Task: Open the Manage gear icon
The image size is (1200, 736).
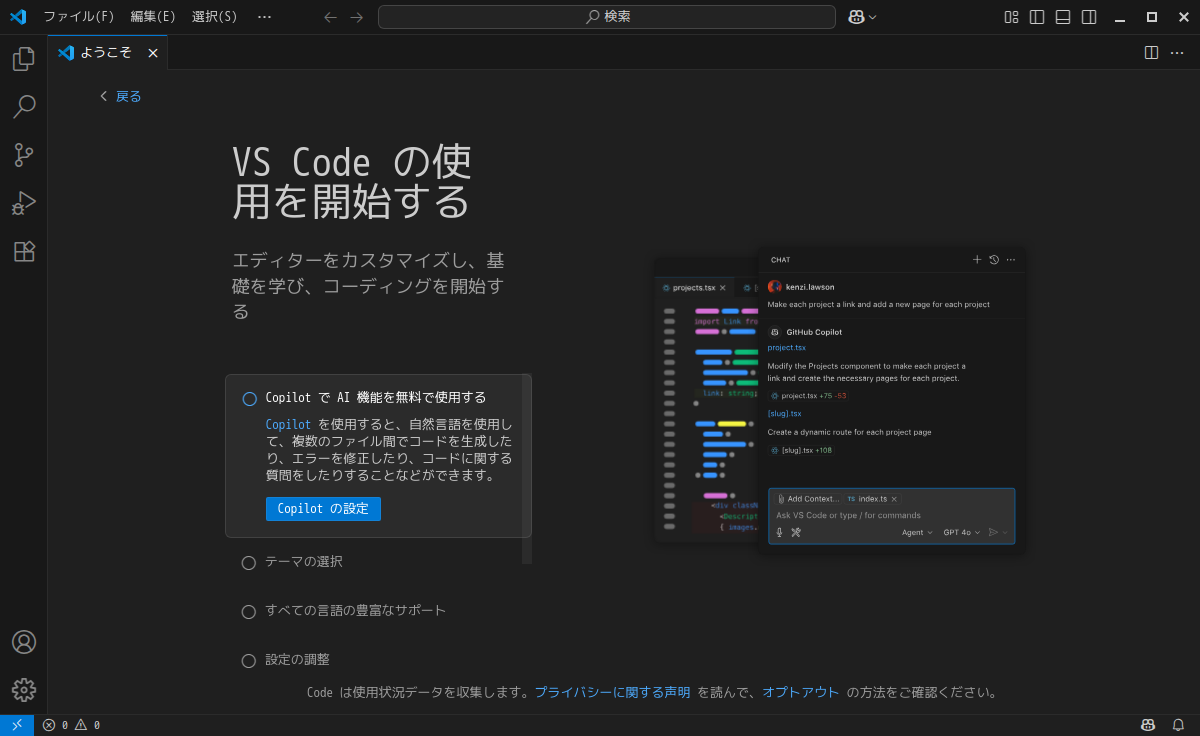Action: pos(24,690)
